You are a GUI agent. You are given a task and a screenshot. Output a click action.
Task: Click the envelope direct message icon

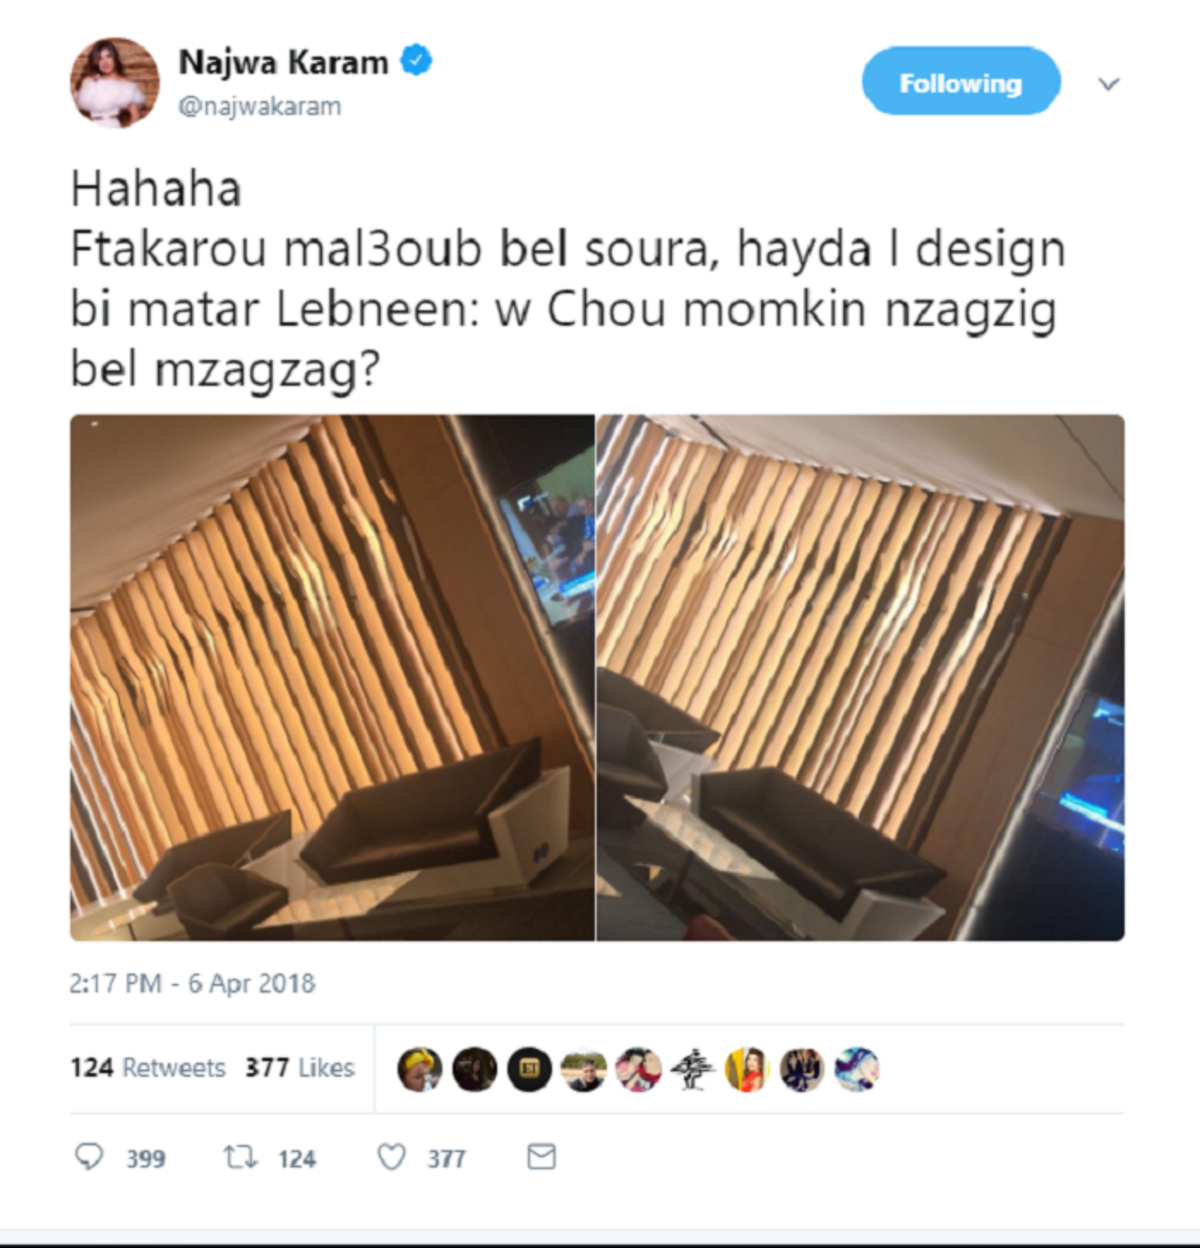(541, 1157)
